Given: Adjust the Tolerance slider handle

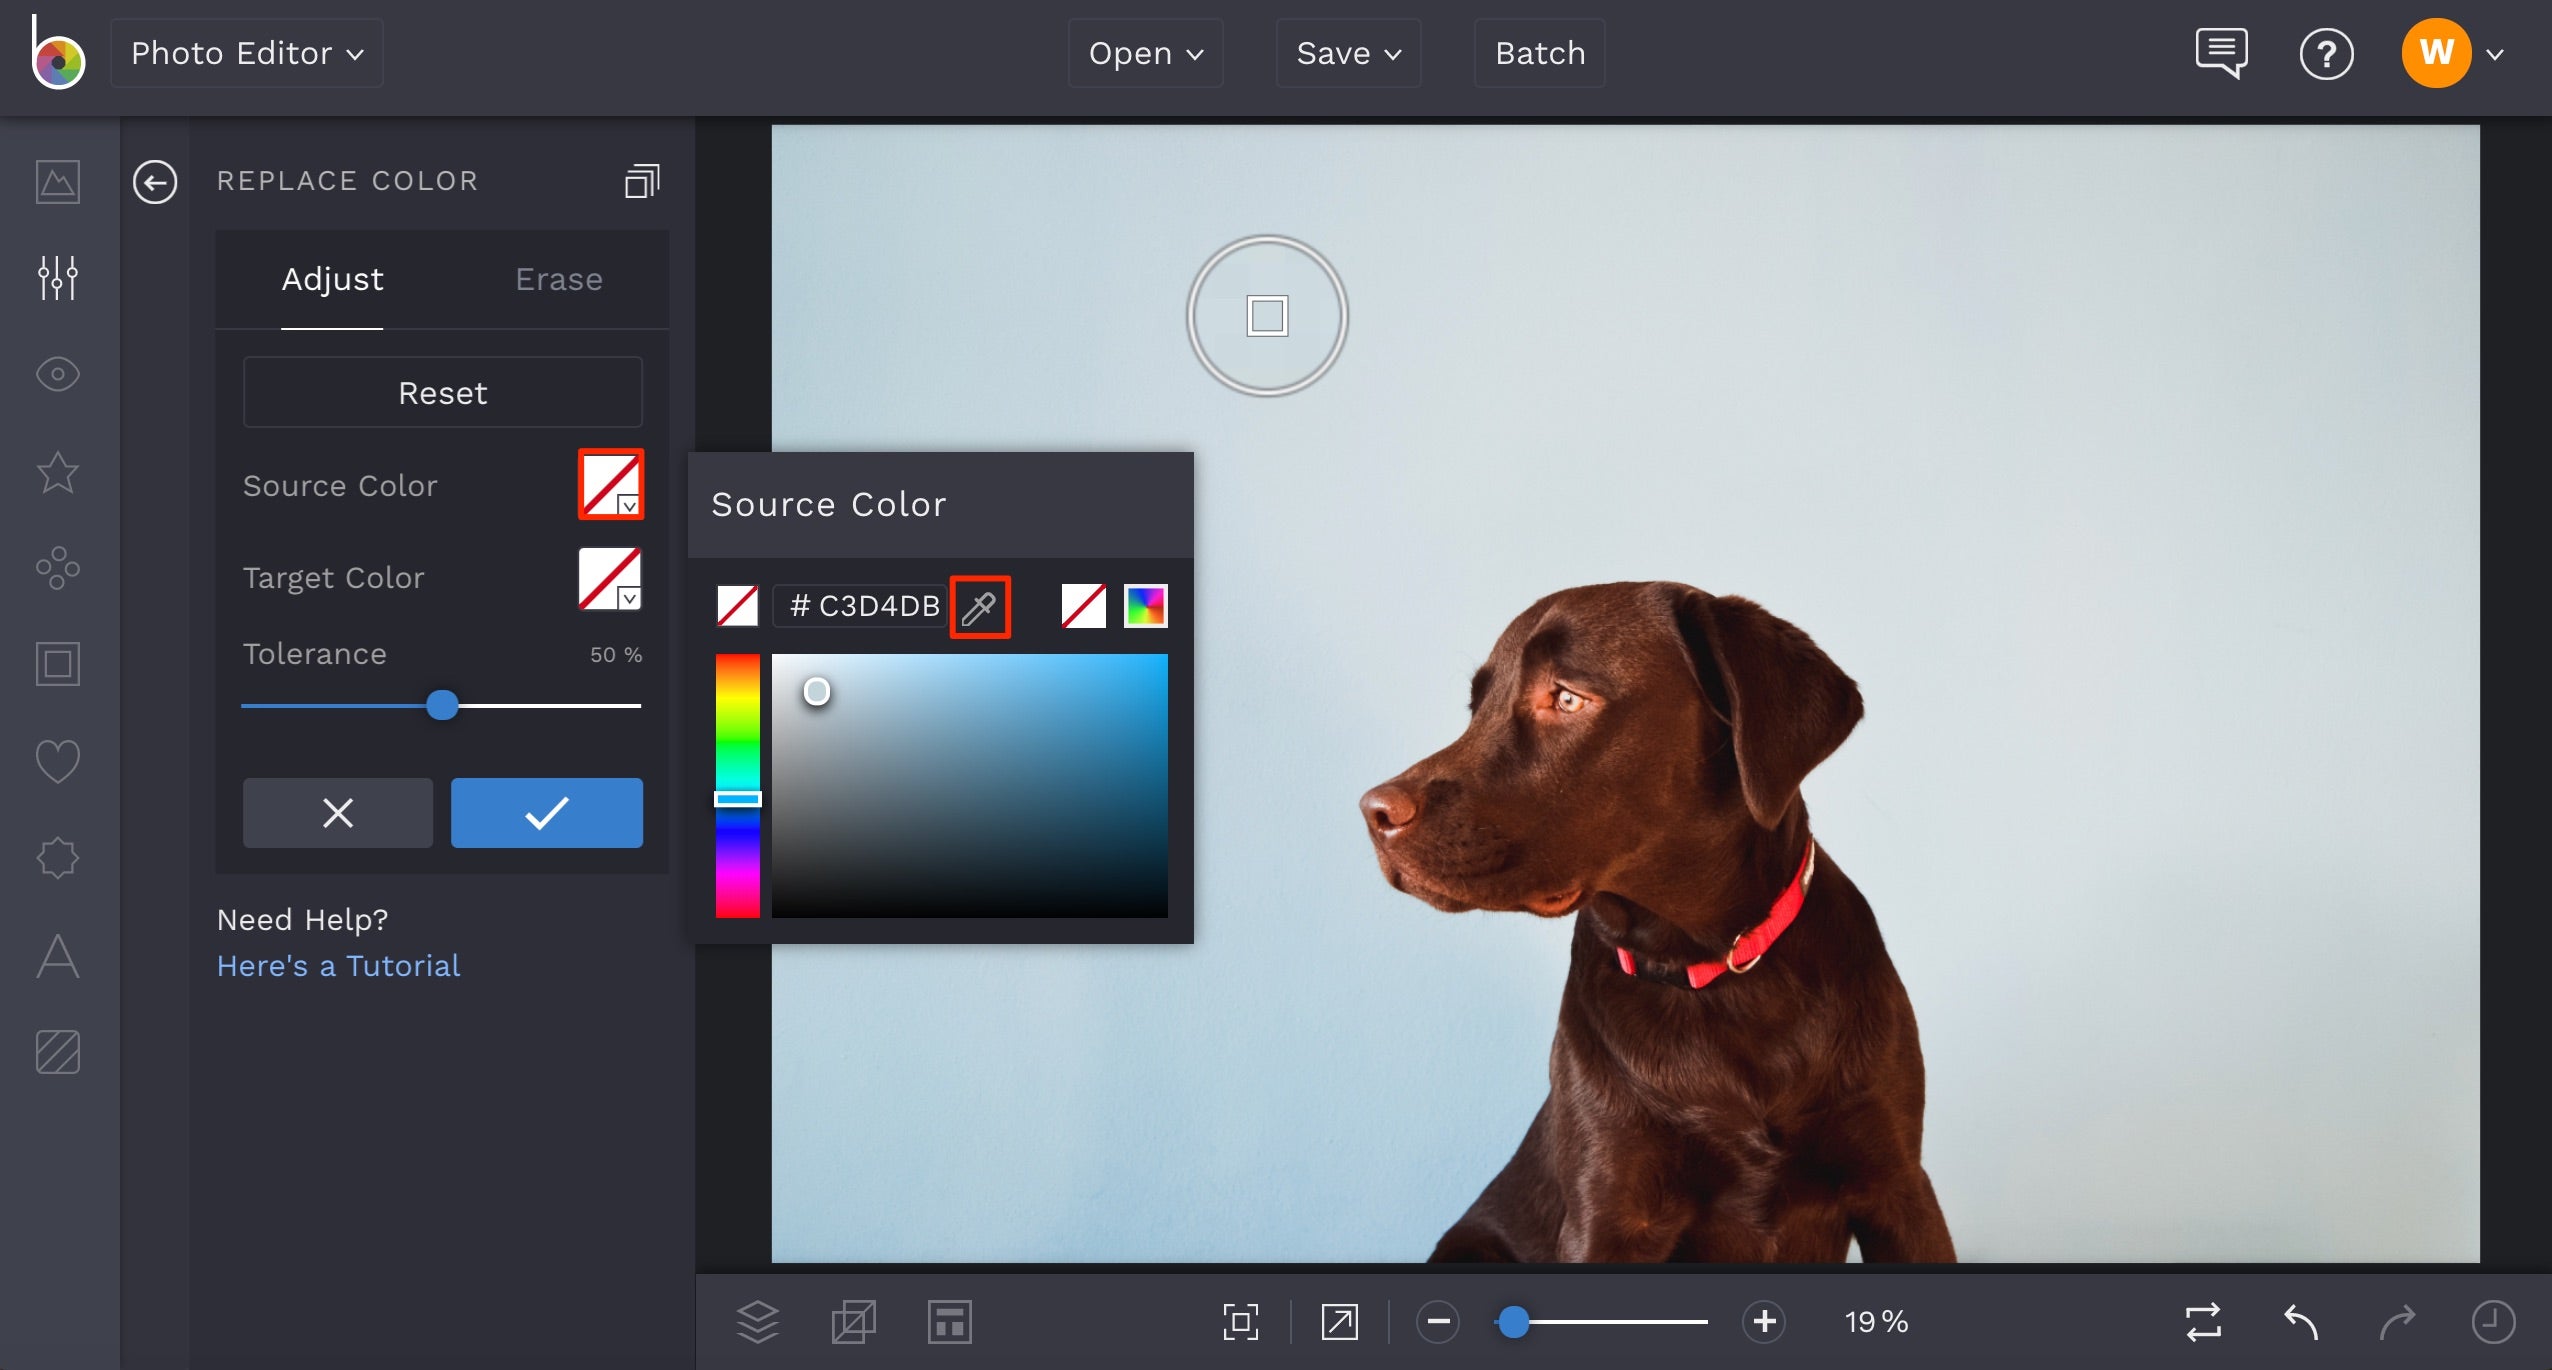Looking at the screenshot, I should pyautogui.click(x=443, y=705).
